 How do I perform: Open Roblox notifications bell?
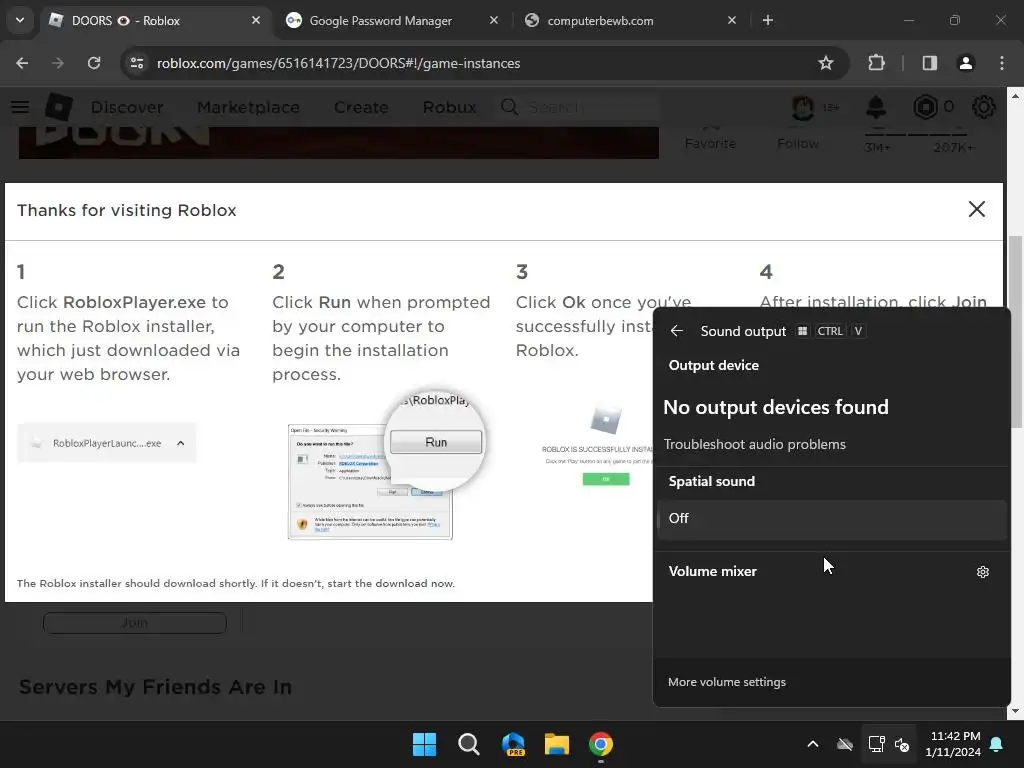876,107
